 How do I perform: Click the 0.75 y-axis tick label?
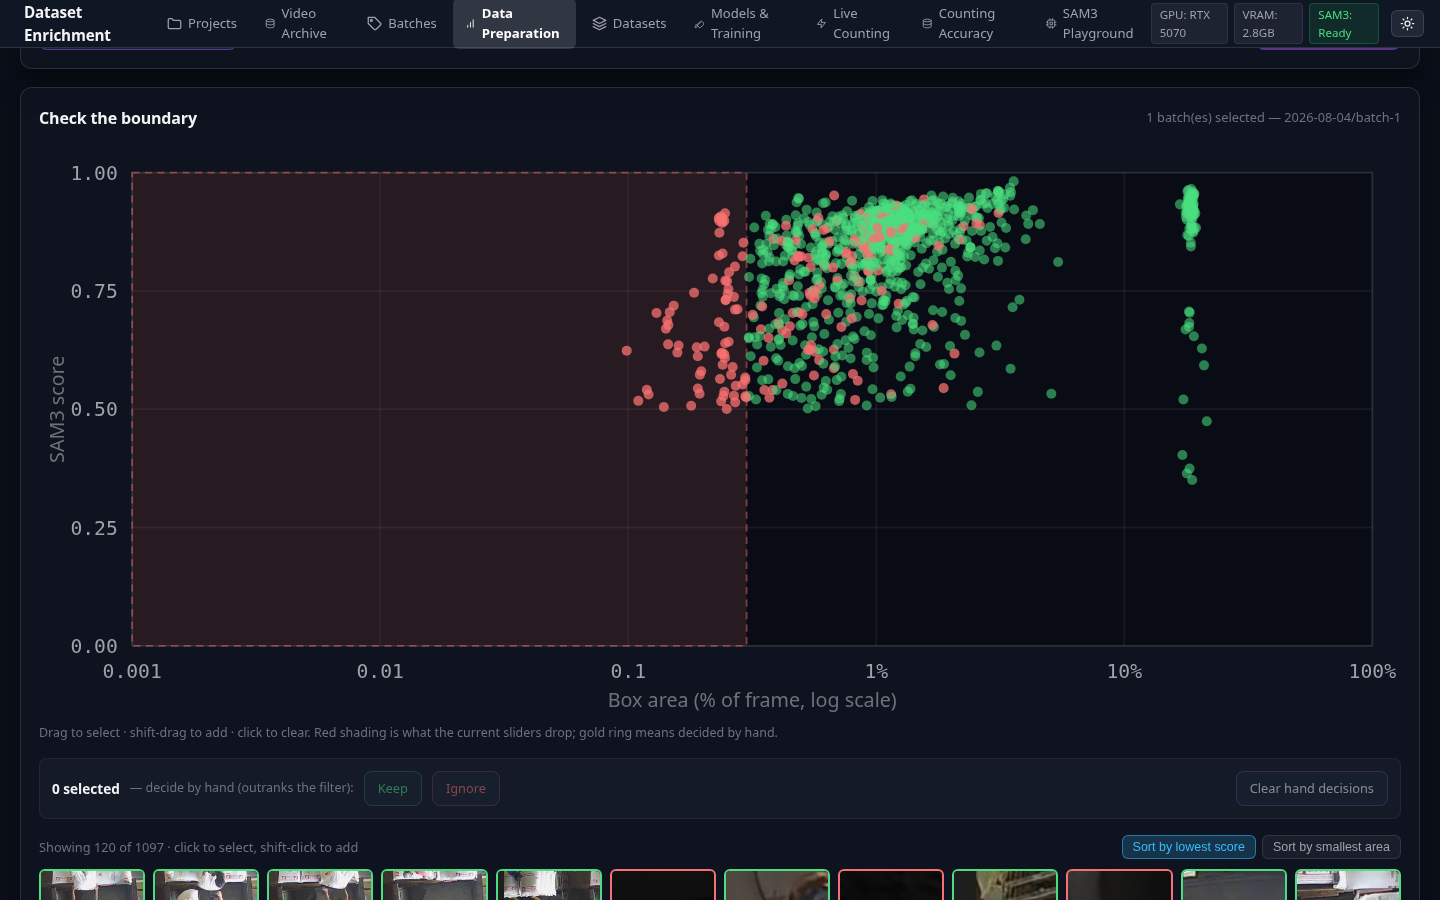point(94,291)
